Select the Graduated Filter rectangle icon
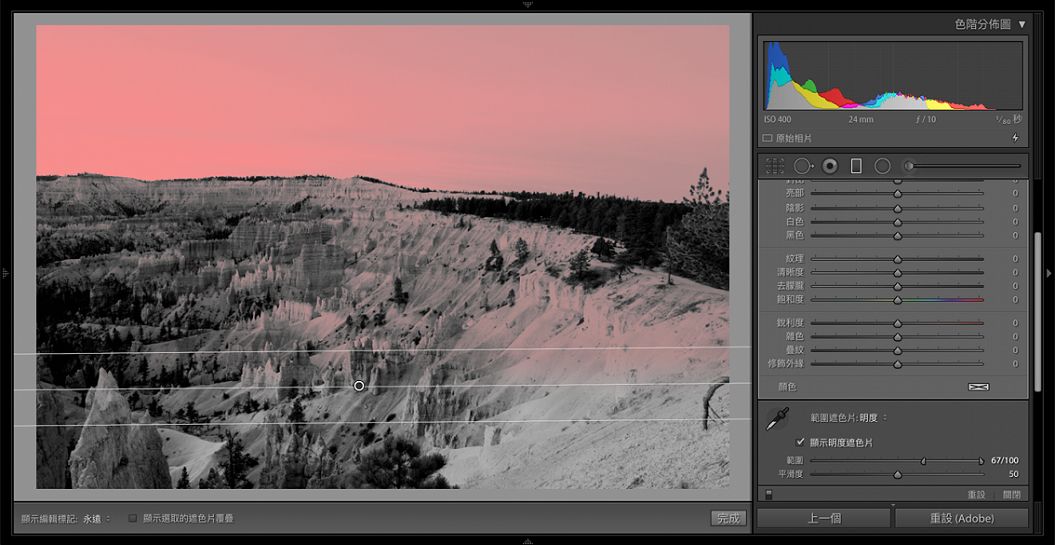 856,166
